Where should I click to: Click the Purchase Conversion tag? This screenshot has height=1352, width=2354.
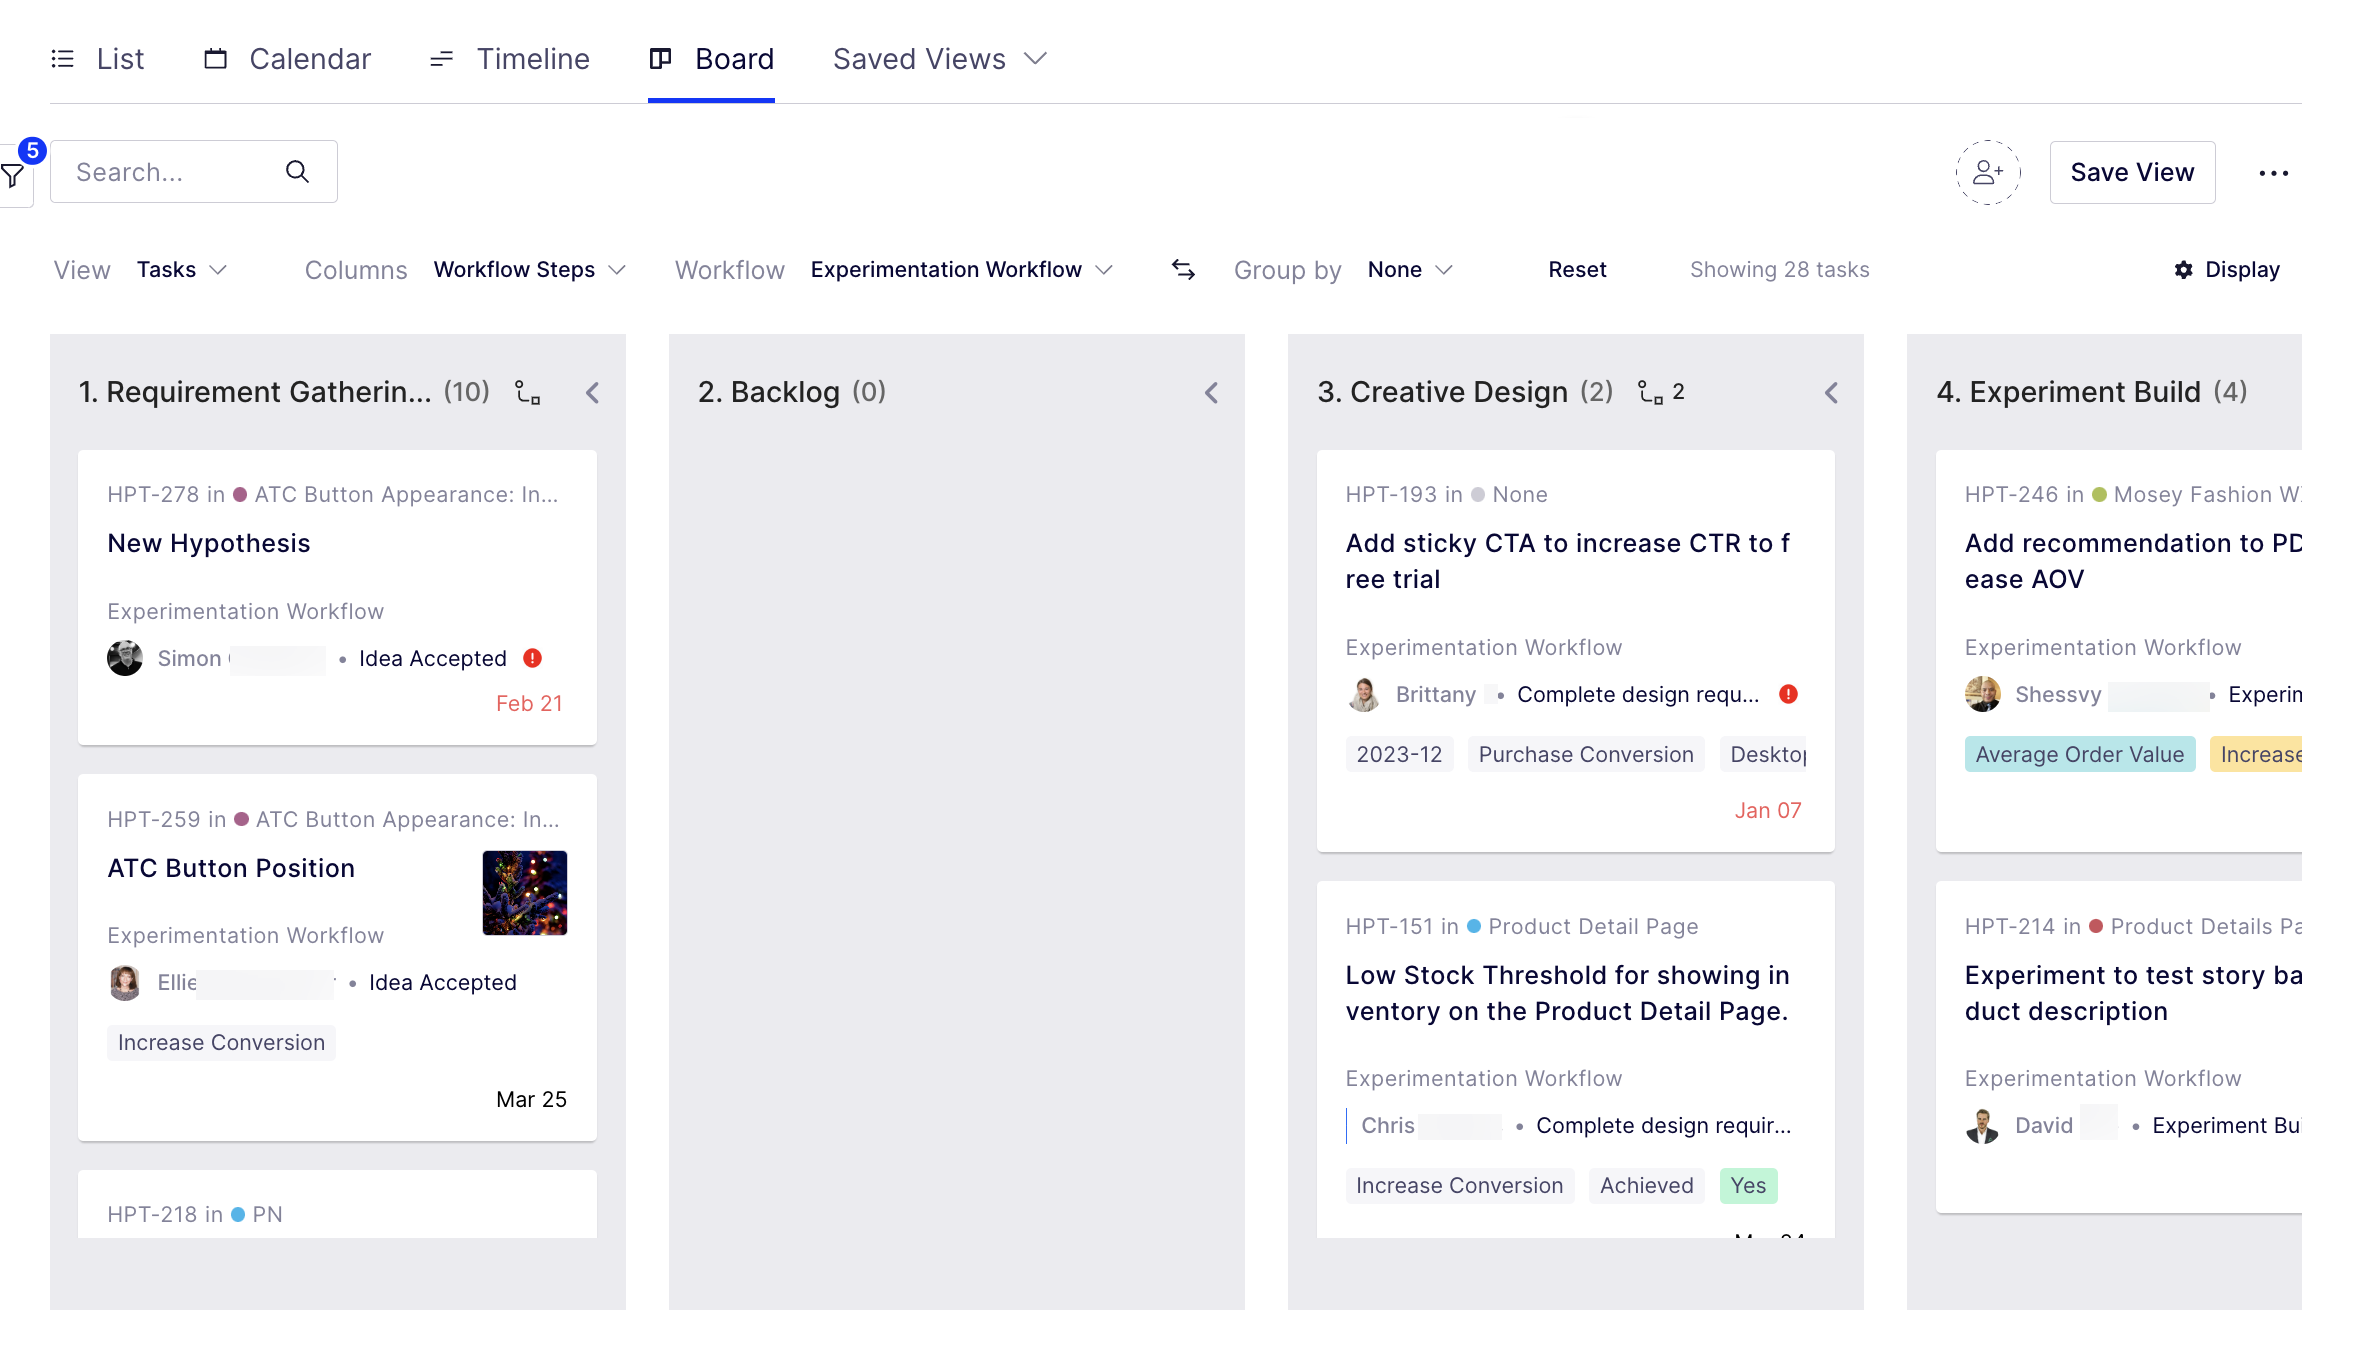(1586, 755)
